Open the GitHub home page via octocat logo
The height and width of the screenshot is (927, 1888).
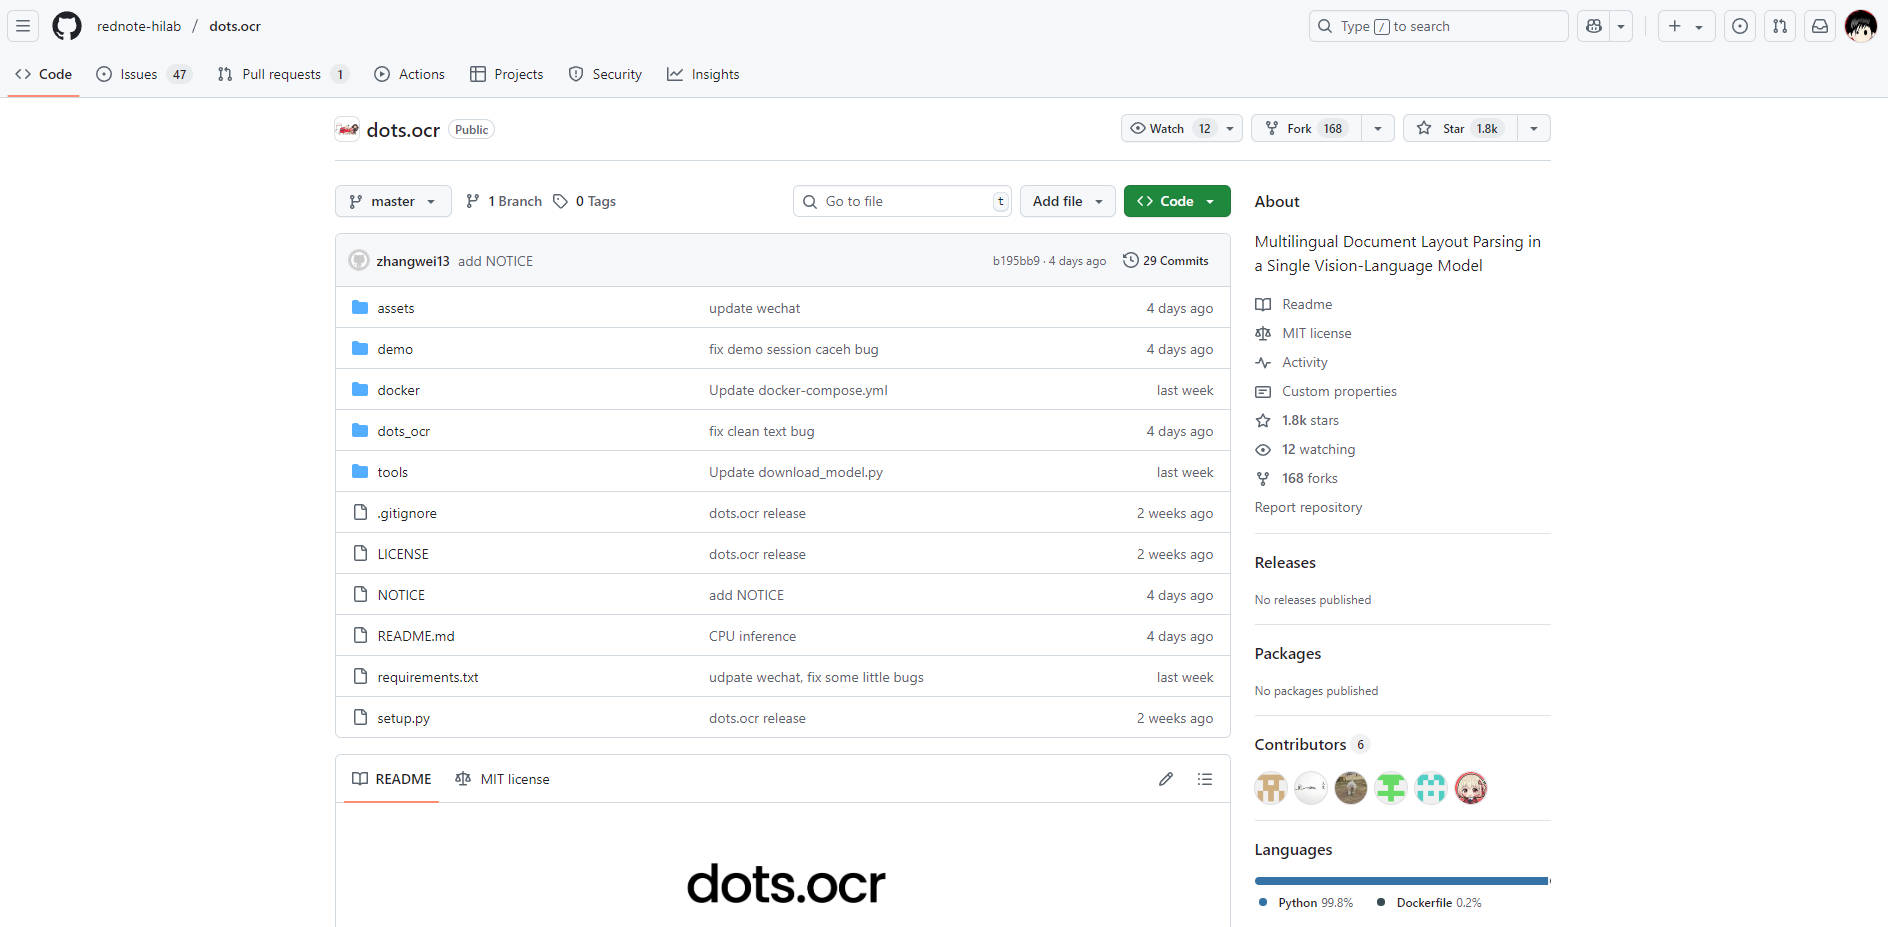click(x=66, y=26)
